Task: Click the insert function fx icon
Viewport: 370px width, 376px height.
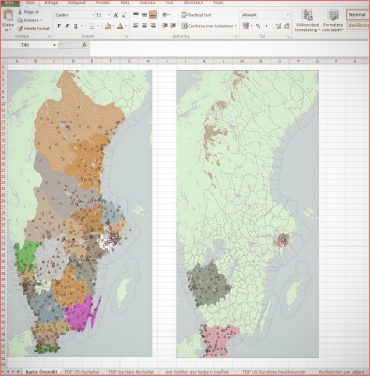Action: pos(85,45)
